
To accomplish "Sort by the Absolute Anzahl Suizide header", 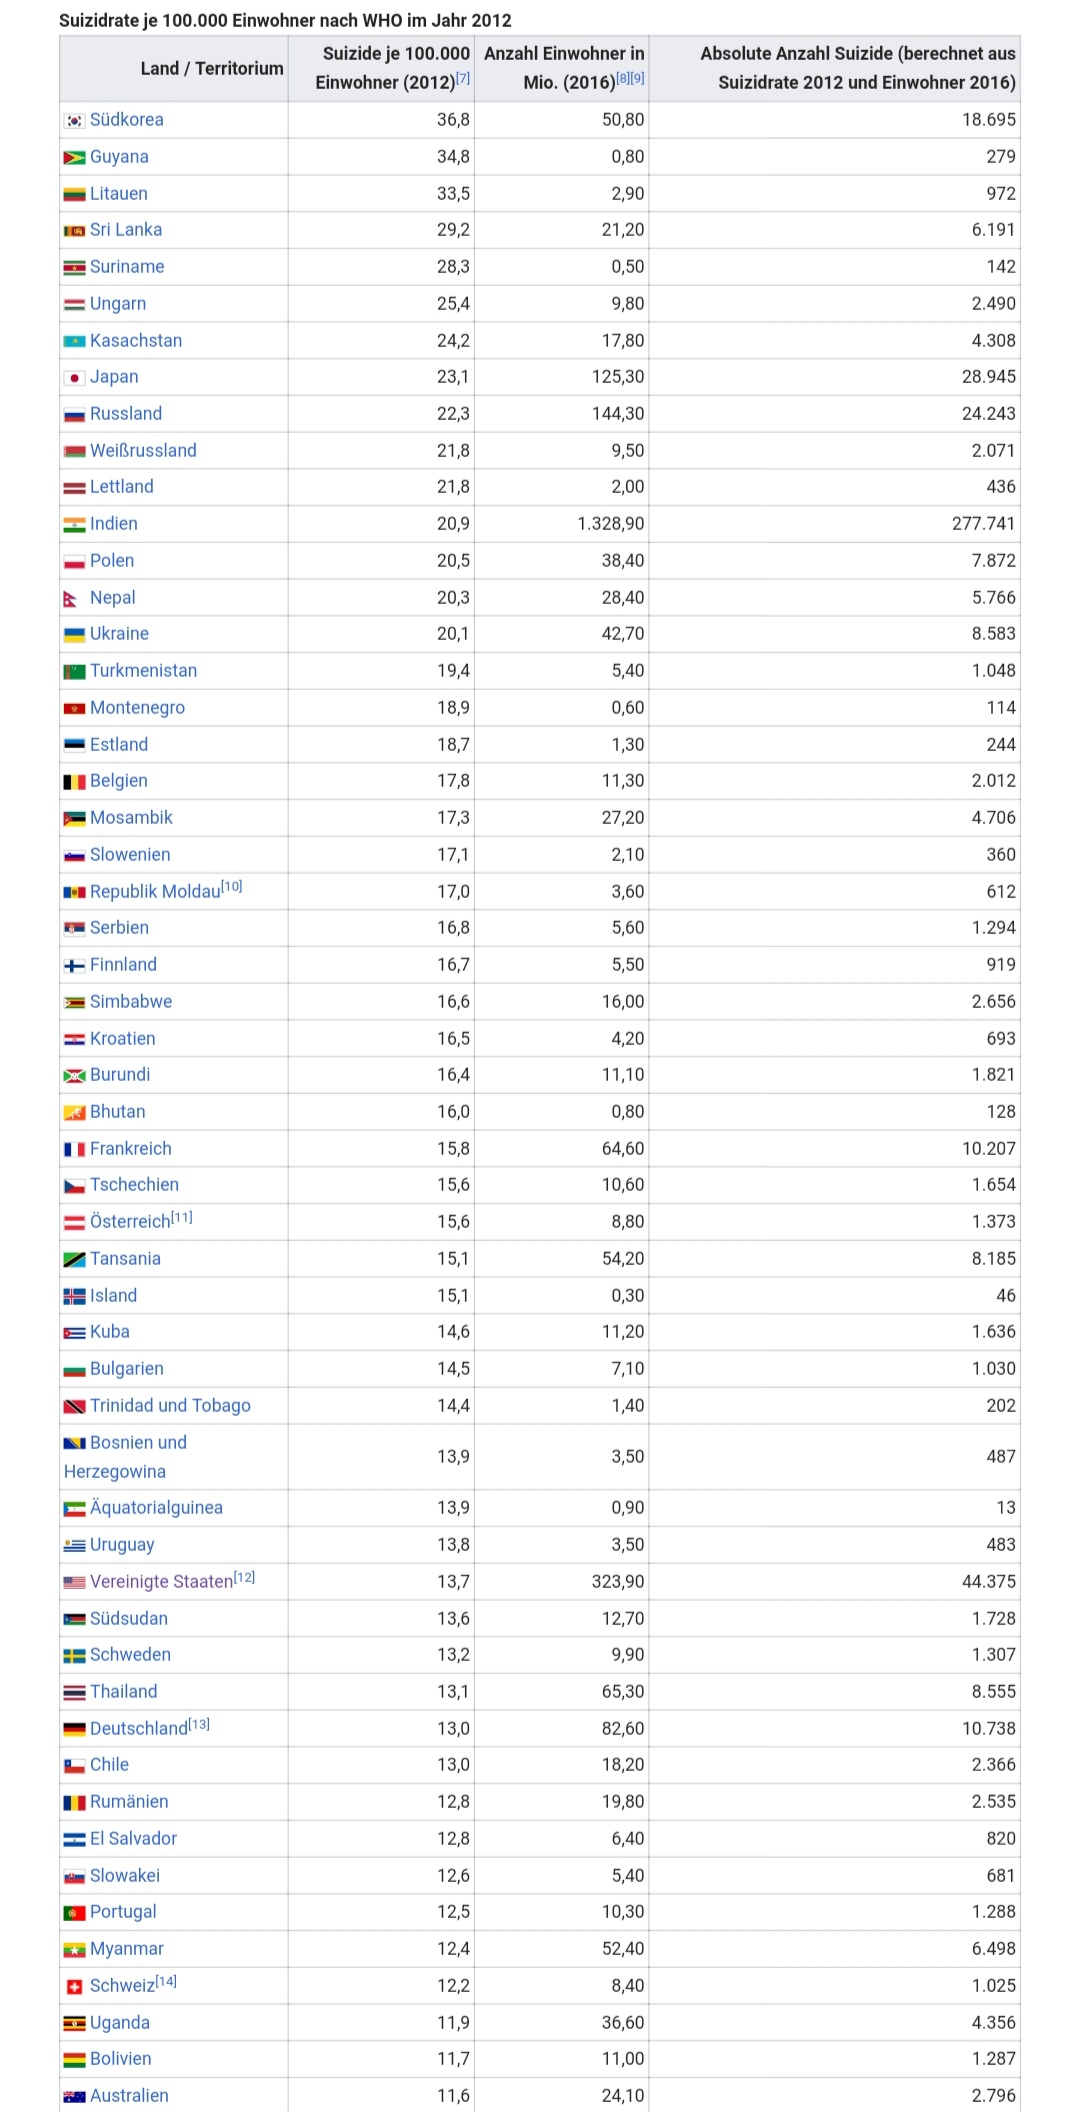I will (857, 68).
